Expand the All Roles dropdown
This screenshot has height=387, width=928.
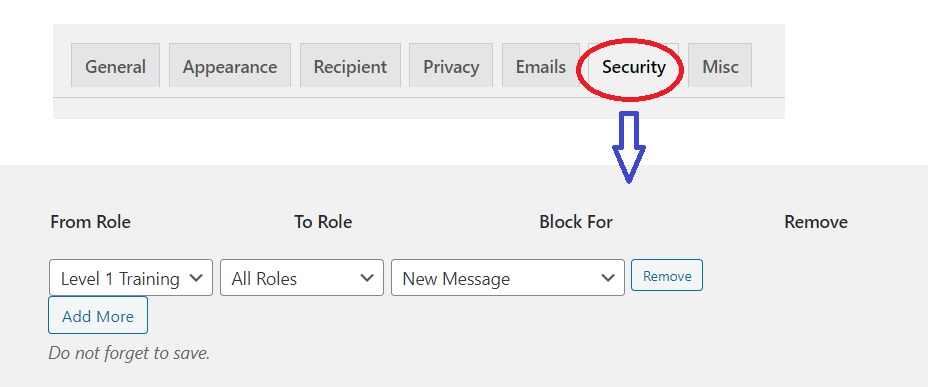tap(302, 278)
